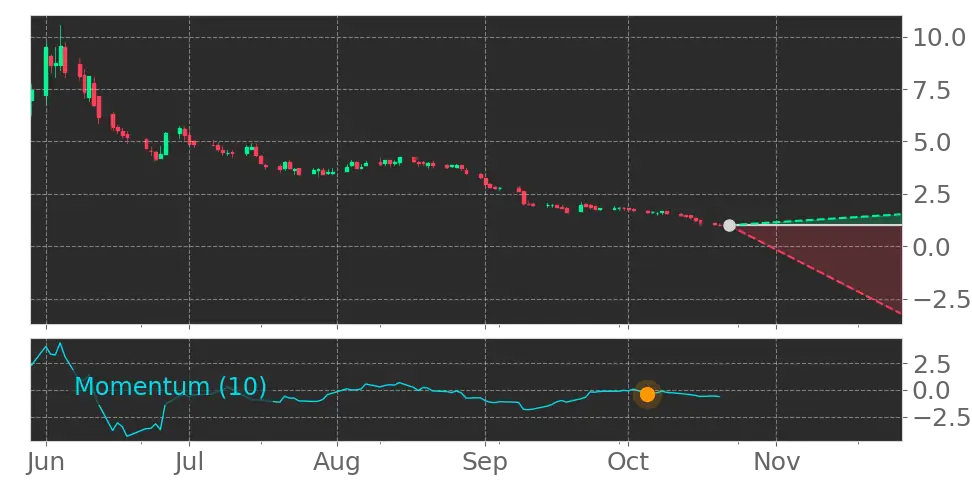The image size is (972, 486).
Task: Click the Aug x-axis label
Action: click(x=337, y=462)
